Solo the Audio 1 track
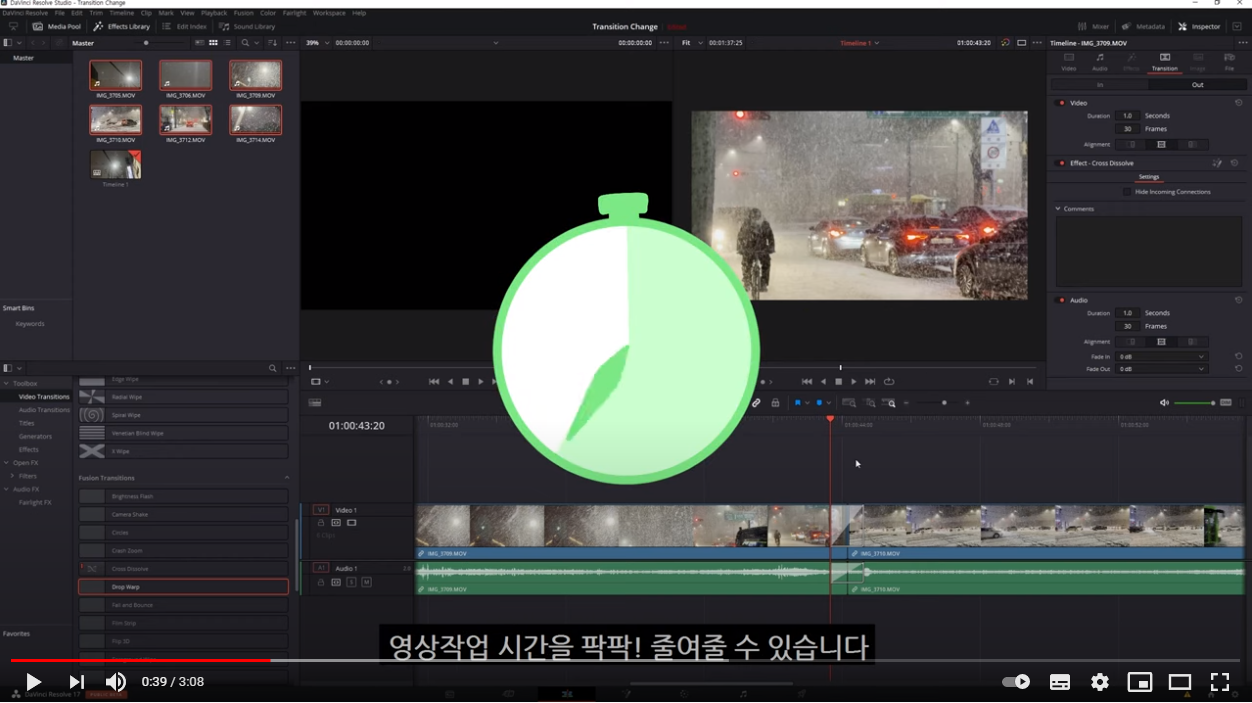 coord(351,582)
